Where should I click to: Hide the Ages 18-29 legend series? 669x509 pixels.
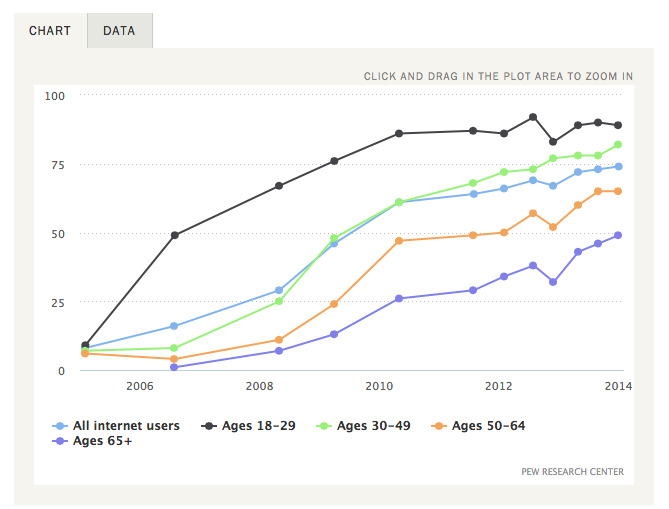(x=260, y=426)
